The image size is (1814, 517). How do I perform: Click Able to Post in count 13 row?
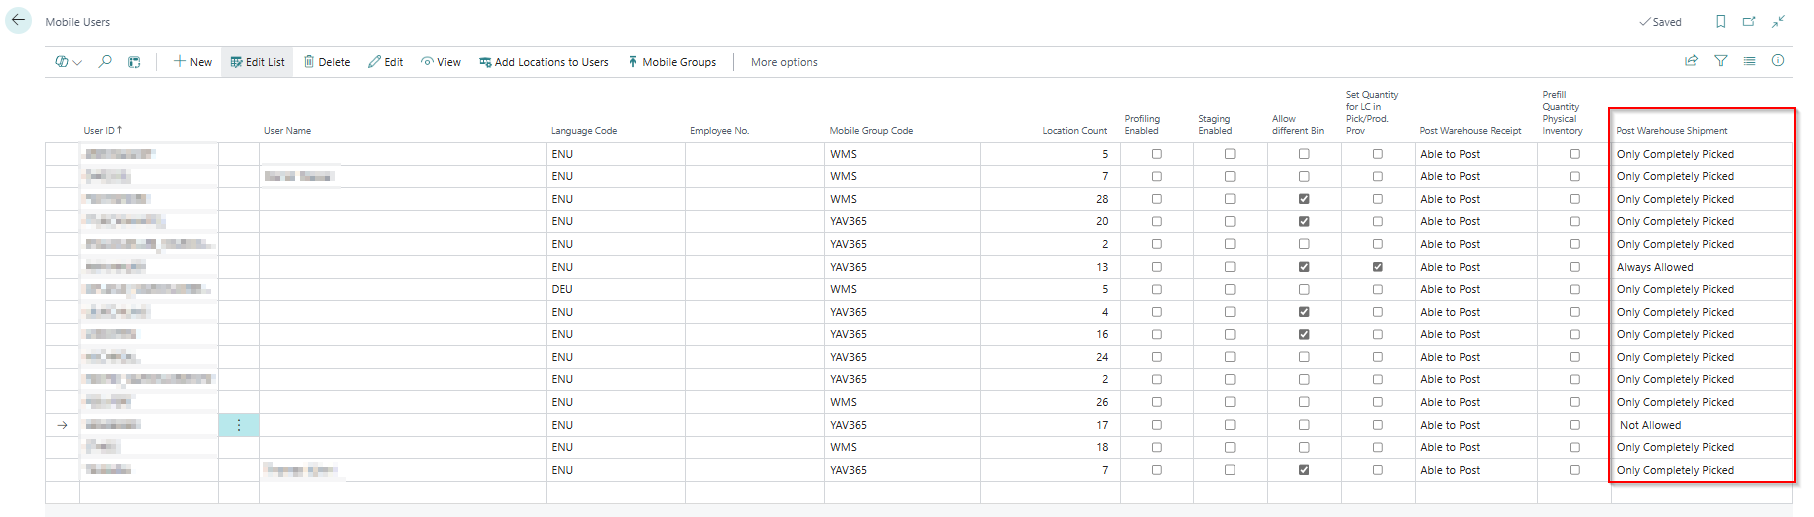click(x=1450, y=267)
